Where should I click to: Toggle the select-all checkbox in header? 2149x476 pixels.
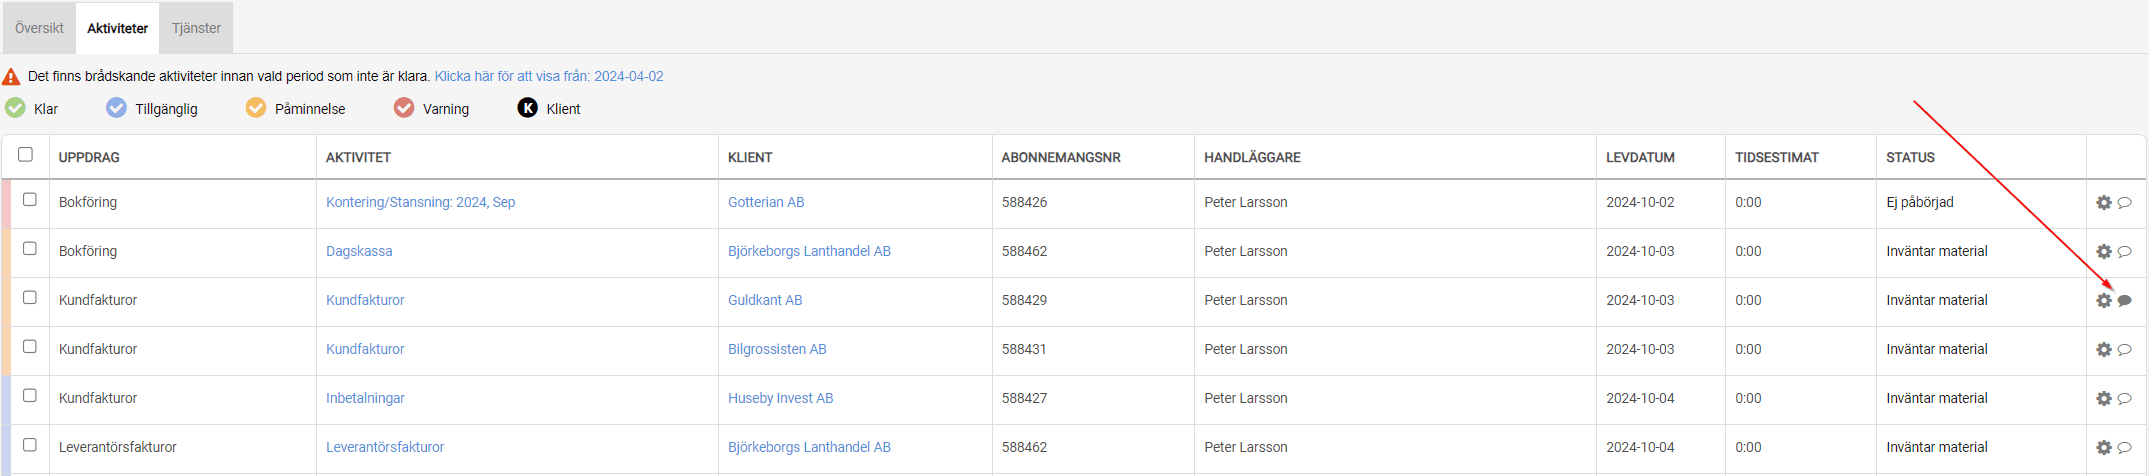click(26, 154)
